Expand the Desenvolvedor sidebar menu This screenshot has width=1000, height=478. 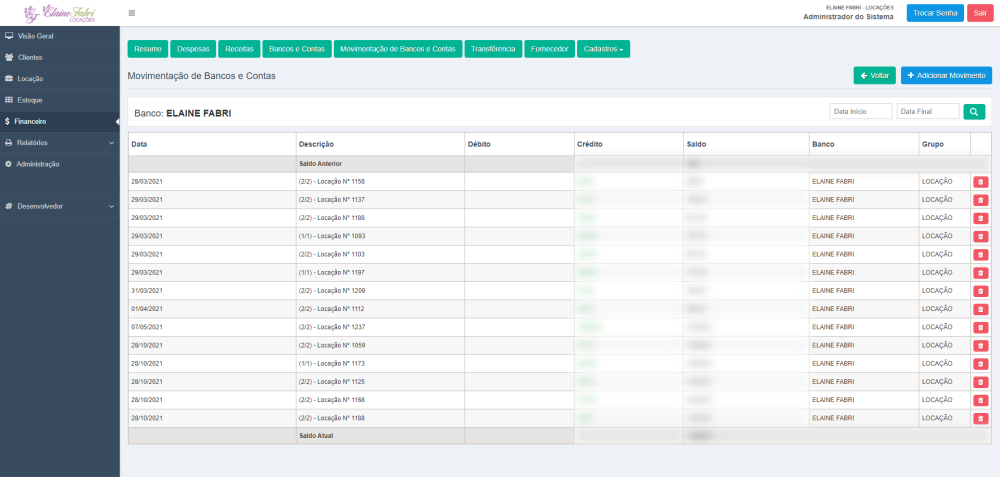[60, 206]
